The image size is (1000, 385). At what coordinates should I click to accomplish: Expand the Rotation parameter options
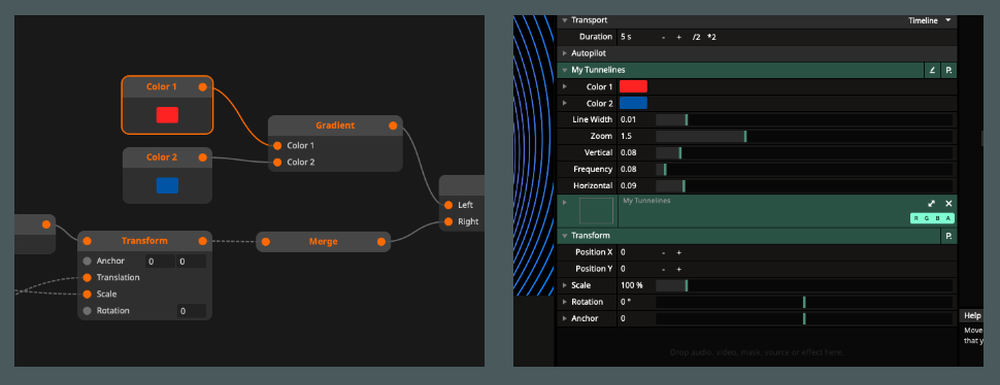tap(564, 302)
